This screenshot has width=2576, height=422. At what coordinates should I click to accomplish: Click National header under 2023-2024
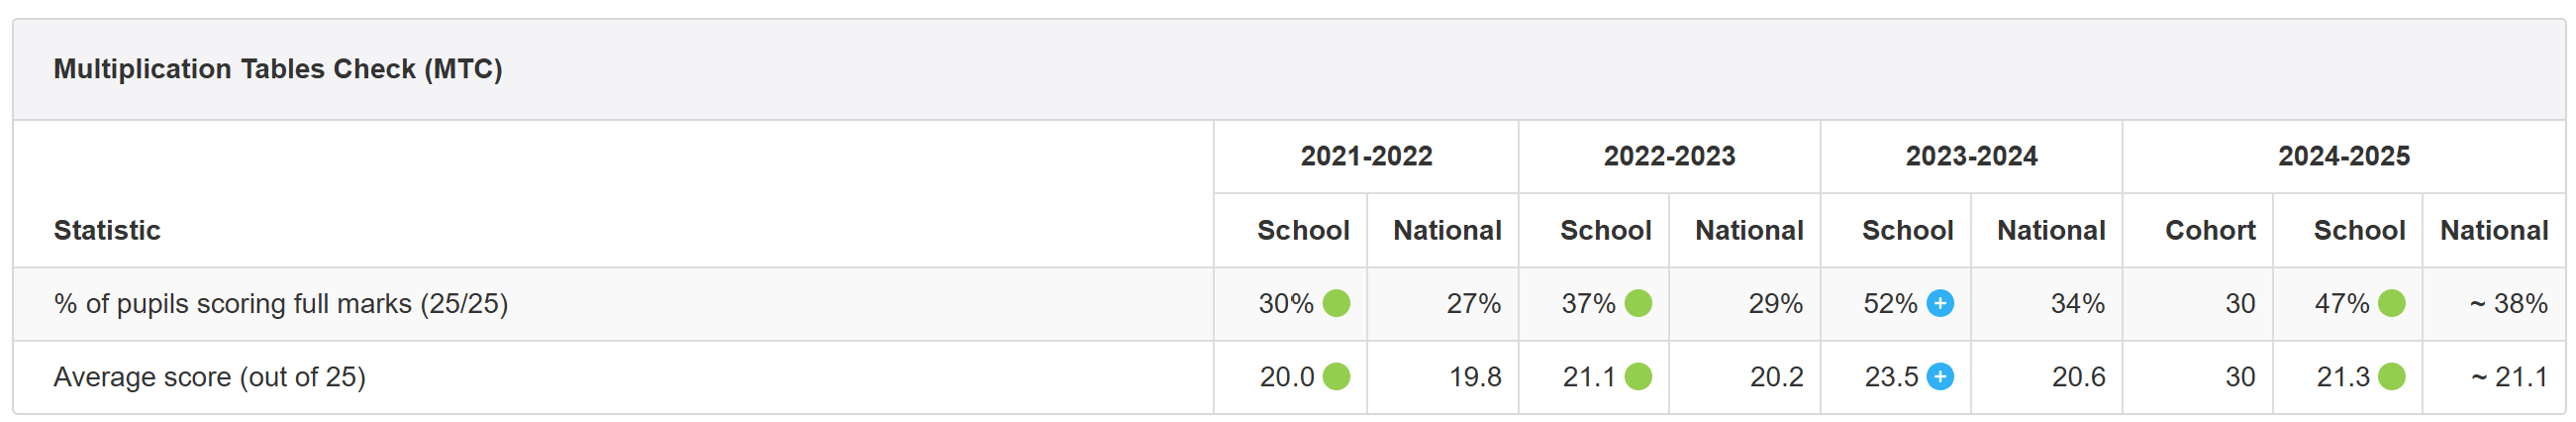click(x=2051, y=230)
